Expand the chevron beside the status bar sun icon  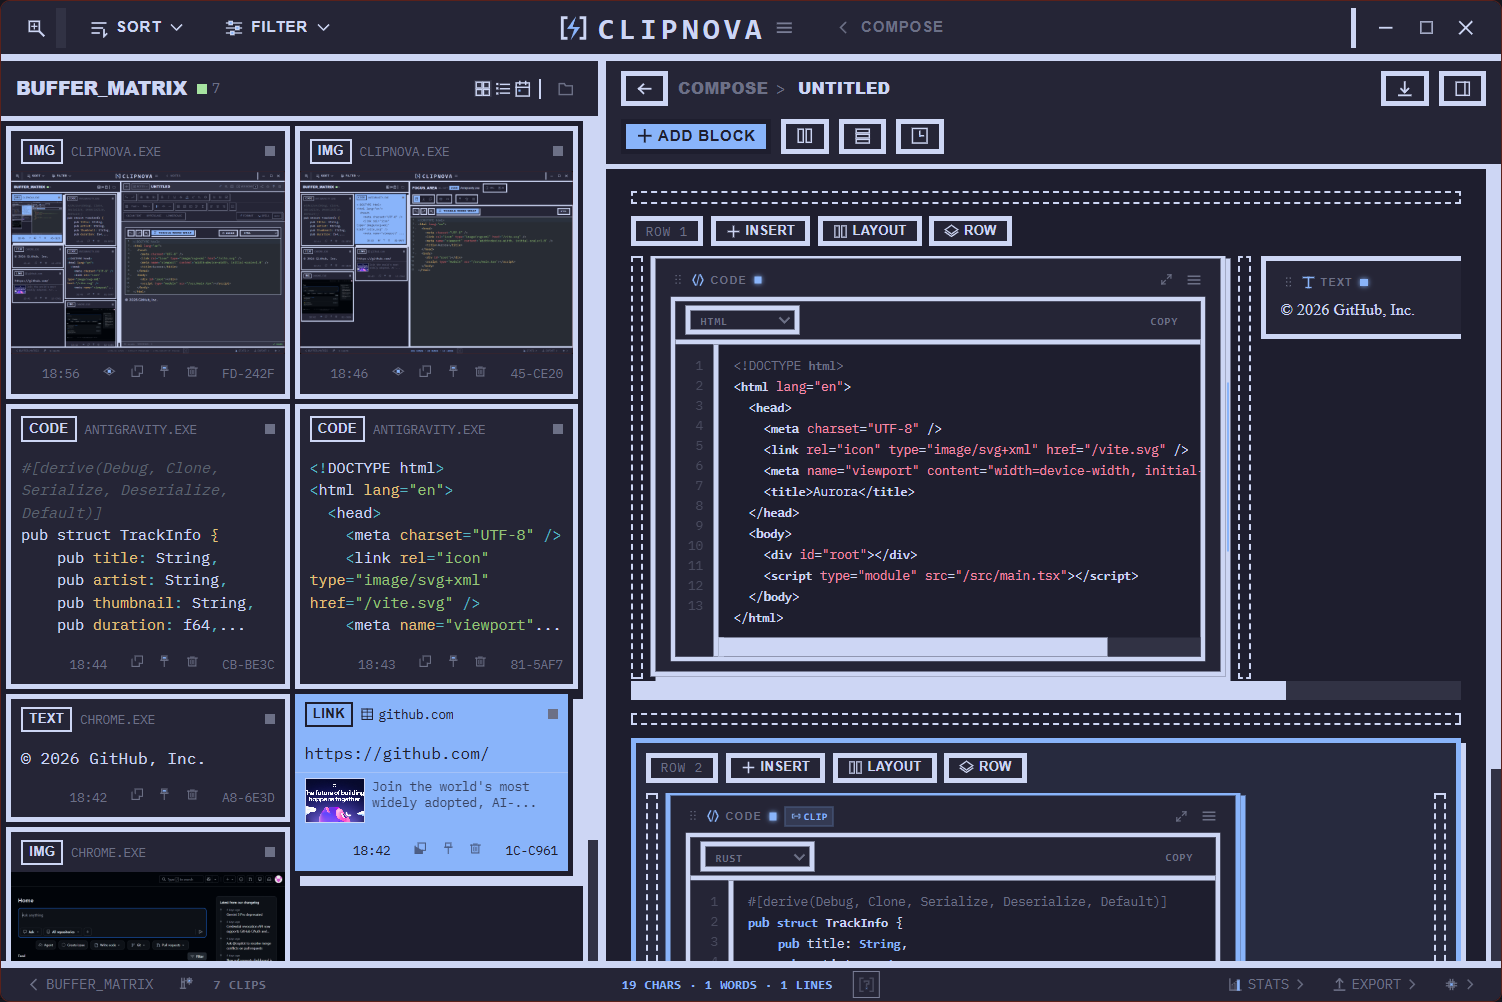1470,985
